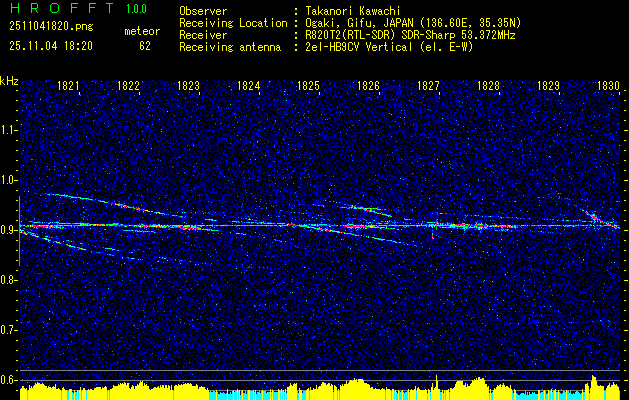Click the filename 2511041820.png
This screenshot has height=400, width=629.
click(x=51, y=26)
